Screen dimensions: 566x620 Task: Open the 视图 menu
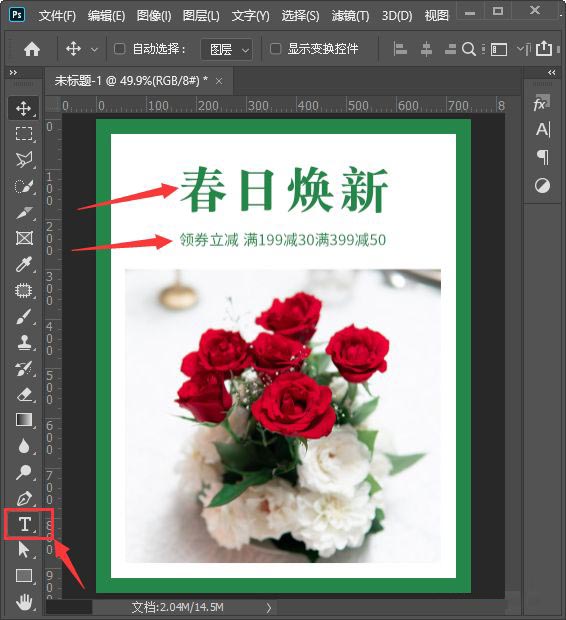(x=437, y=16)
